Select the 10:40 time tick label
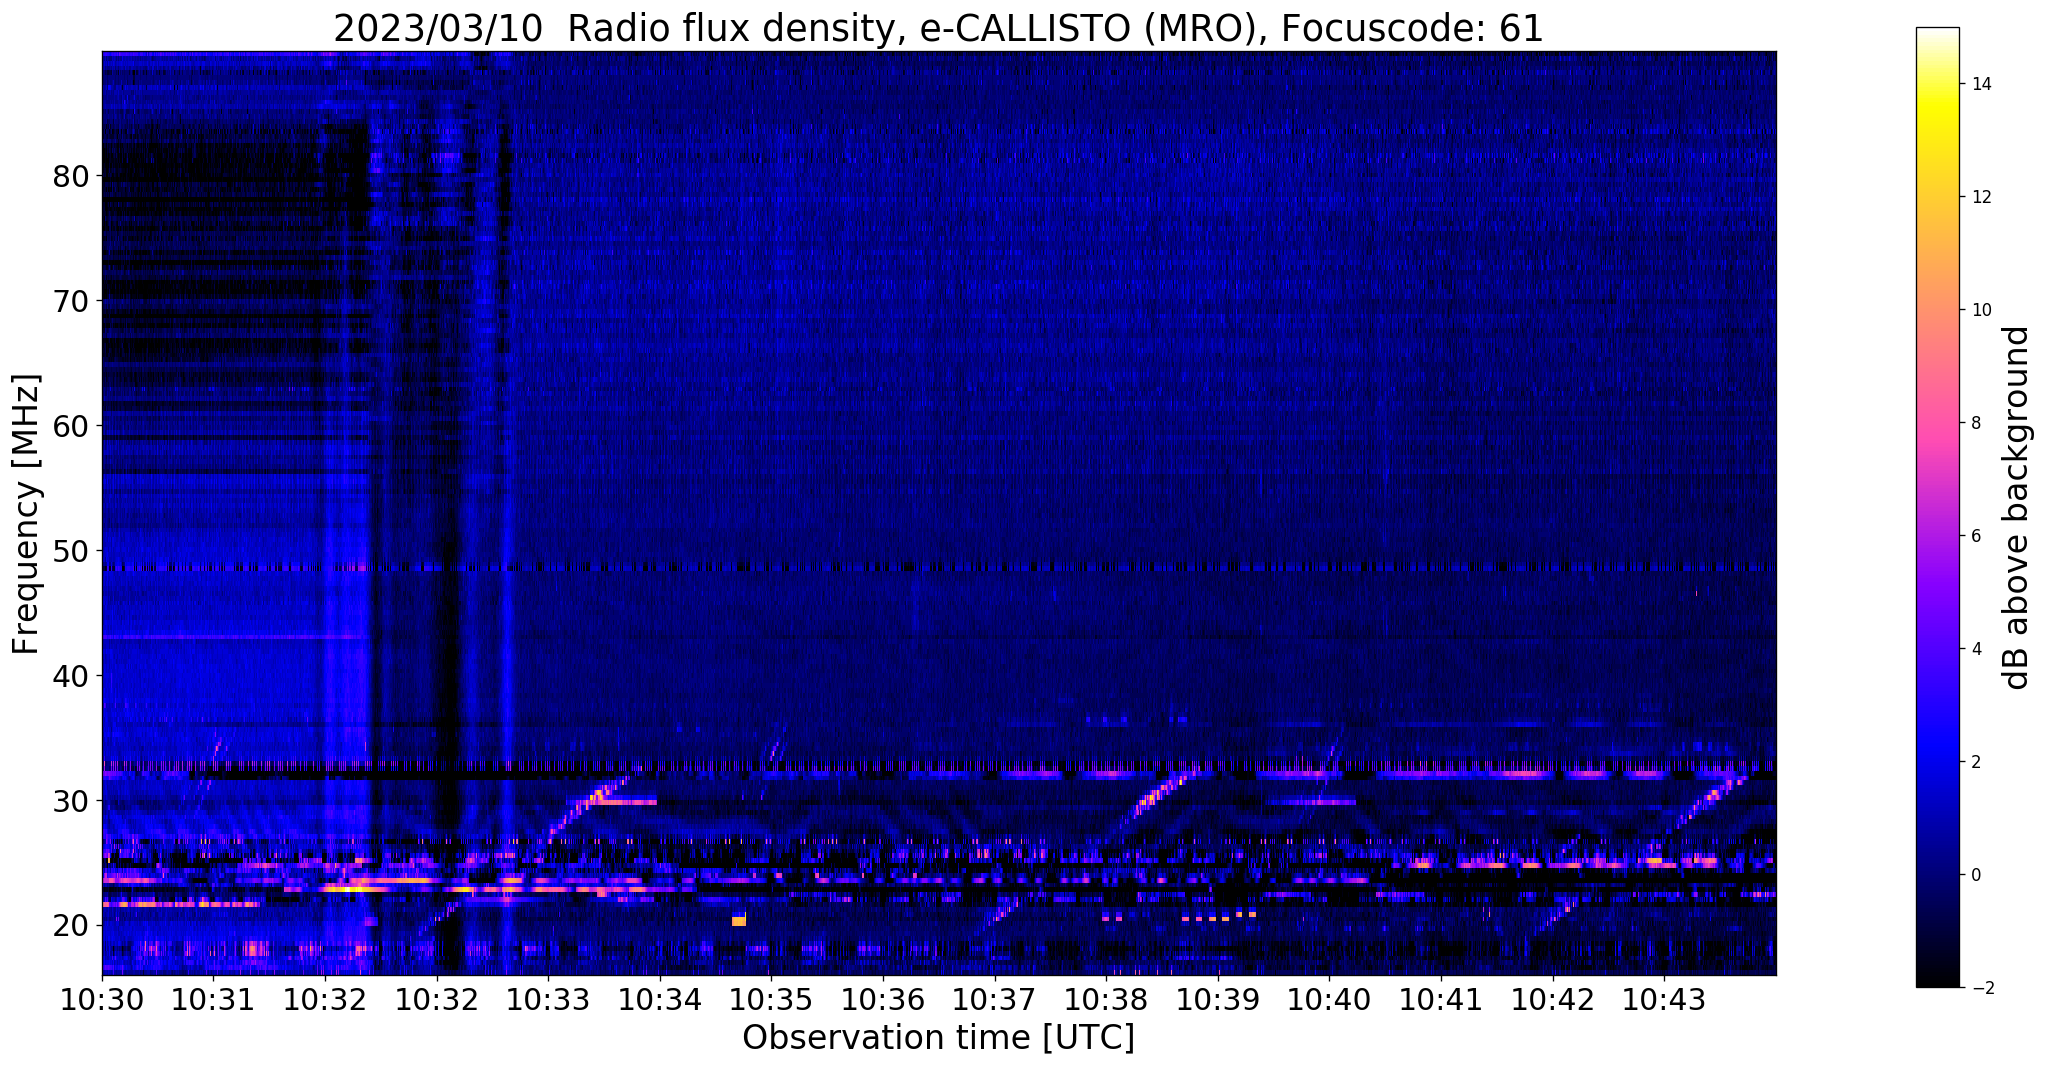This screenshot has height=1067, width=2047. click(x=1329, y=1000)
